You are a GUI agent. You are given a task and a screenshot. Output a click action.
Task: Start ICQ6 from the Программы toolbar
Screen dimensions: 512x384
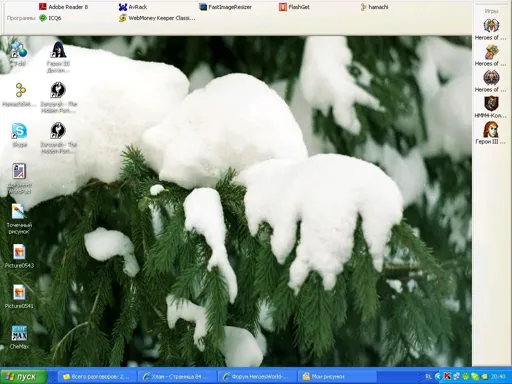tap(50, 18)
